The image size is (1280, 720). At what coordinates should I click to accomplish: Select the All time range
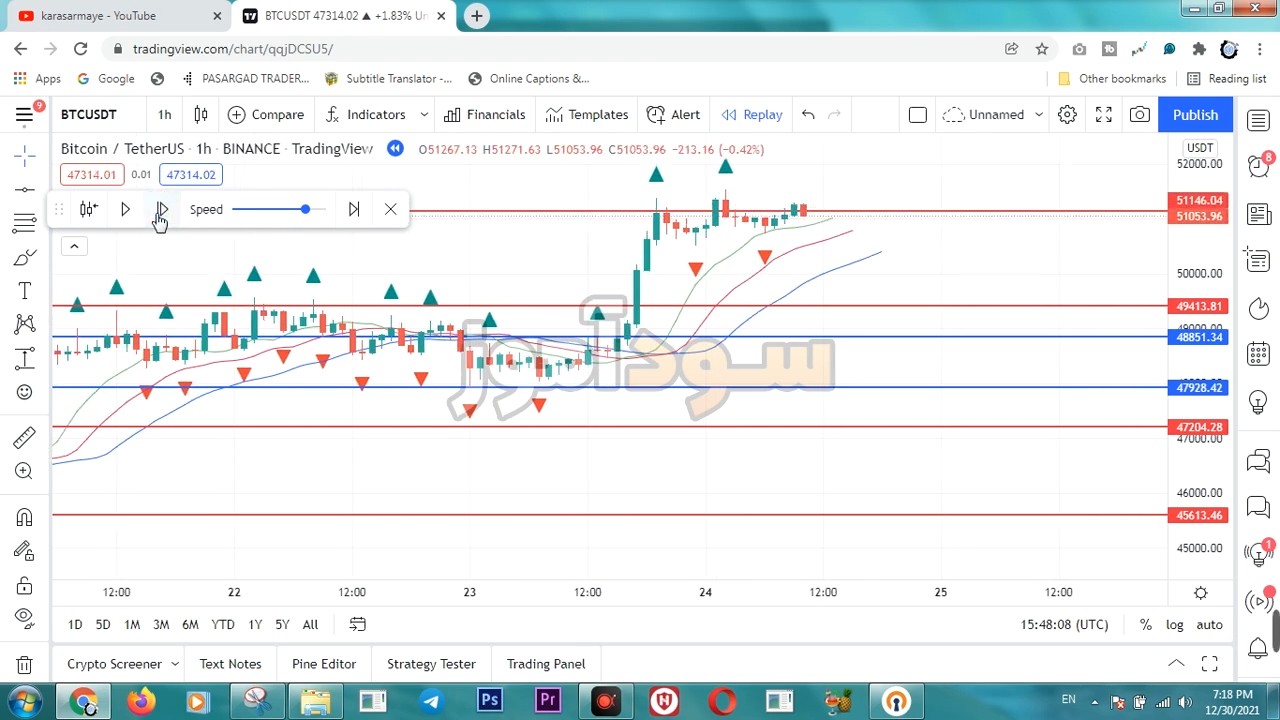[x=310, y=625]
